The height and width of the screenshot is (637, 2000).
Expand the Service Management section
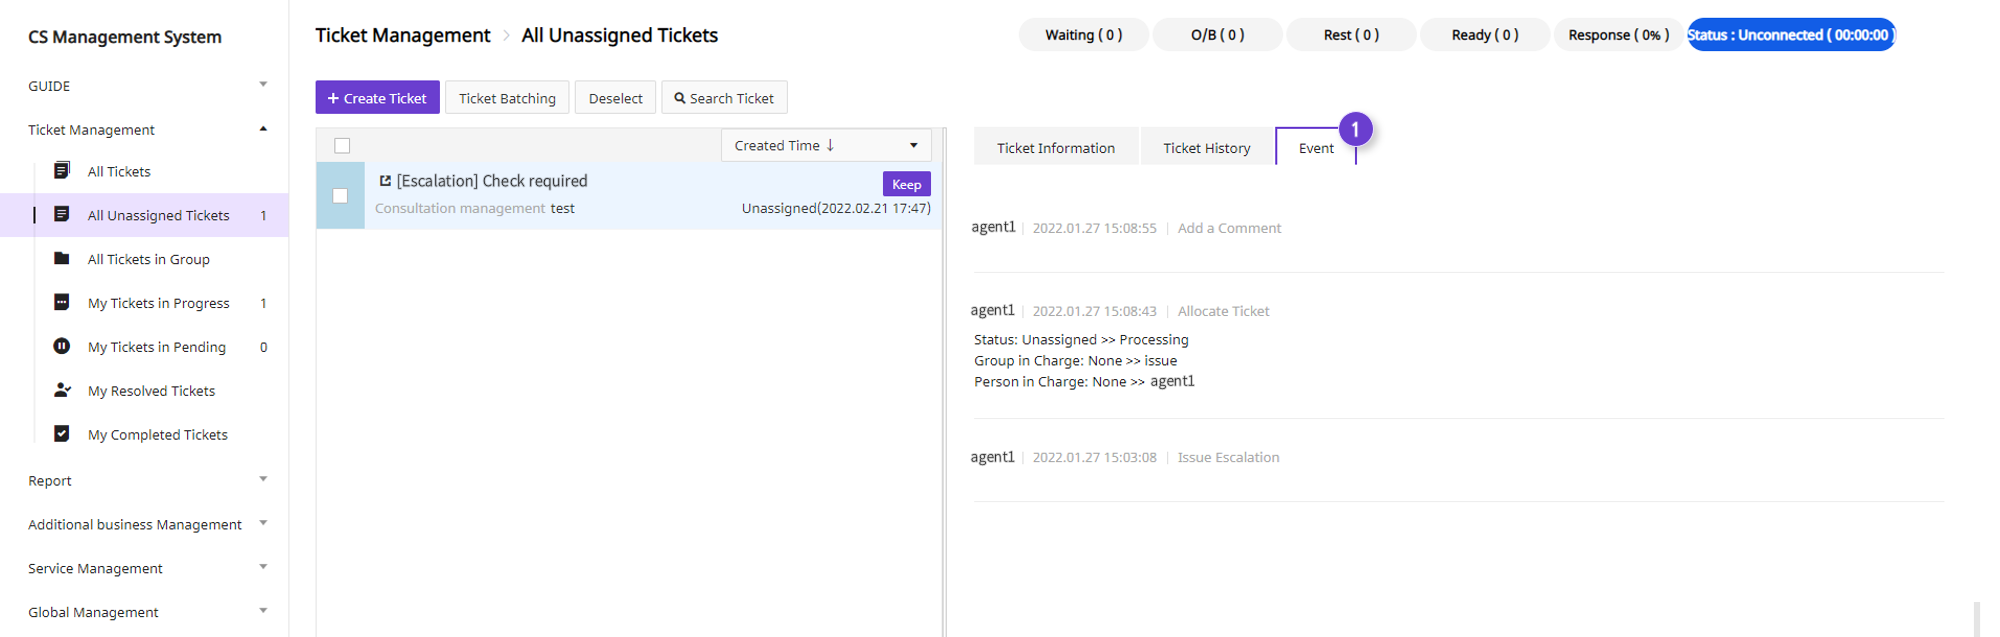point(263,567)
